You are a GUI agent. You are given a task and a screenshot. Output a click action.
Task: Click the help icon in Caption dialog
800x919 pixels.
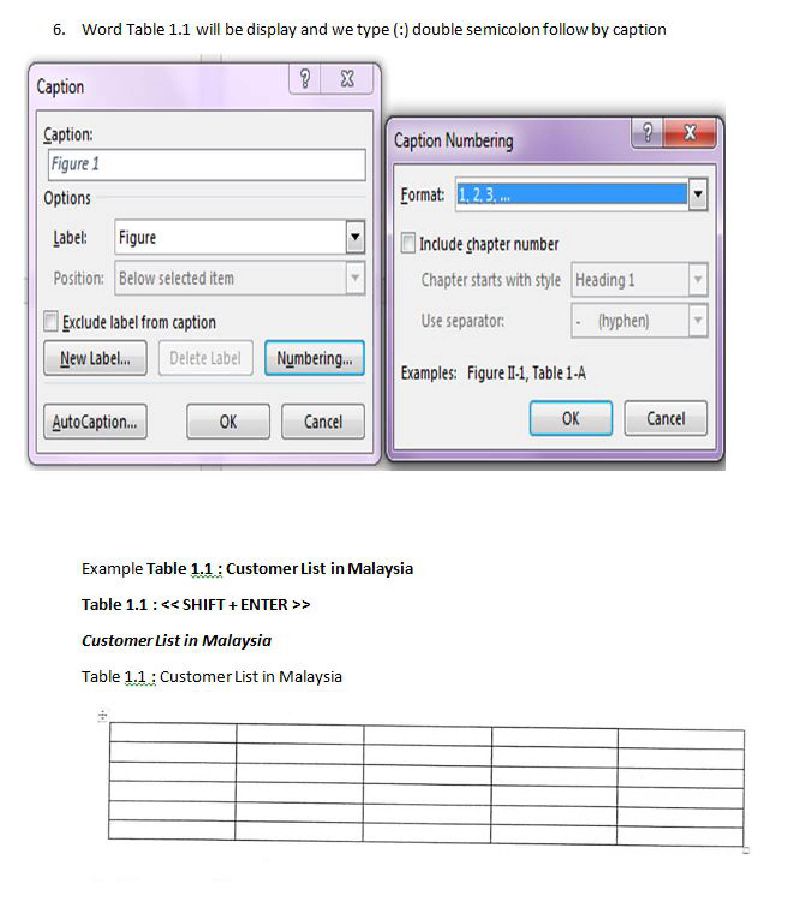click(x=305, y=81)
